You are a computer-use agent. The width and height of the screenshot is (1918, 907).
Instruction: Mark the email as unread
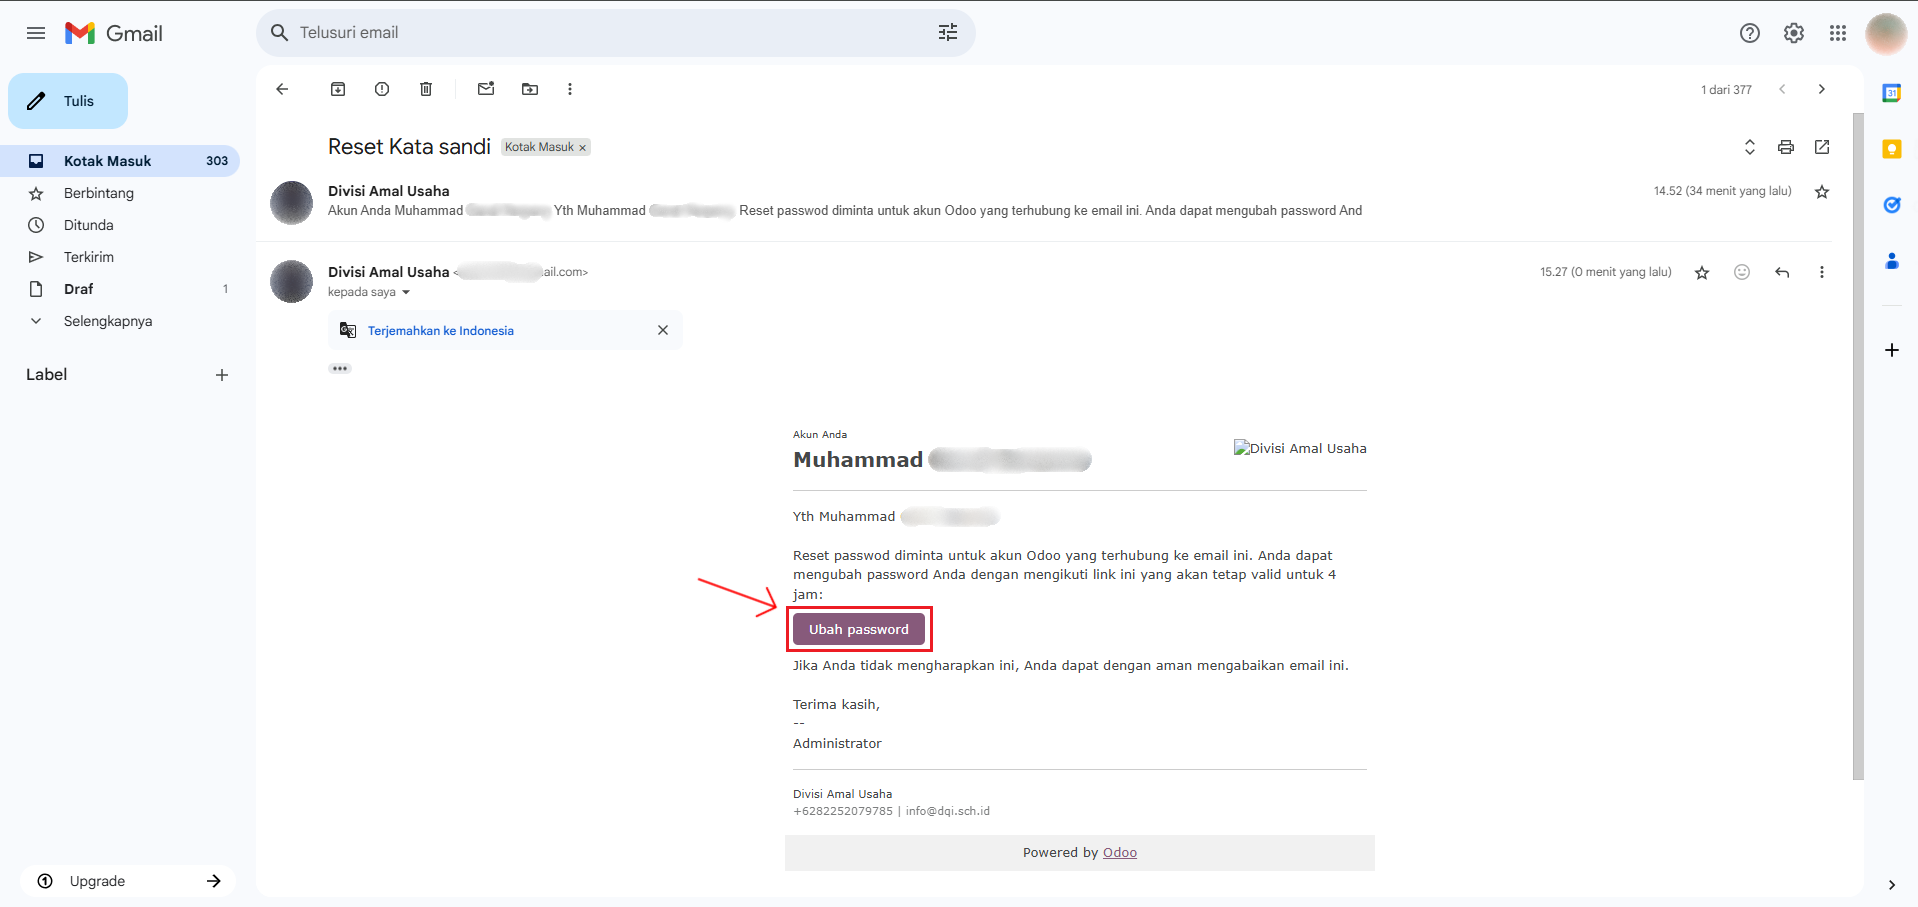486,89
